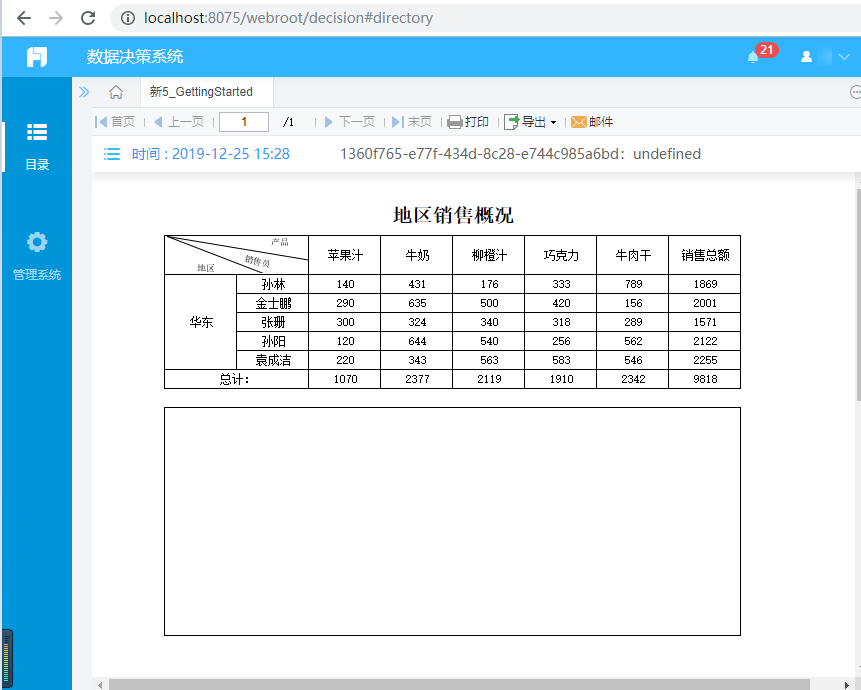Viewport: 861px width, 690px height.
Task: Click the vertical scrollbar on right
Action: (858, 295)
